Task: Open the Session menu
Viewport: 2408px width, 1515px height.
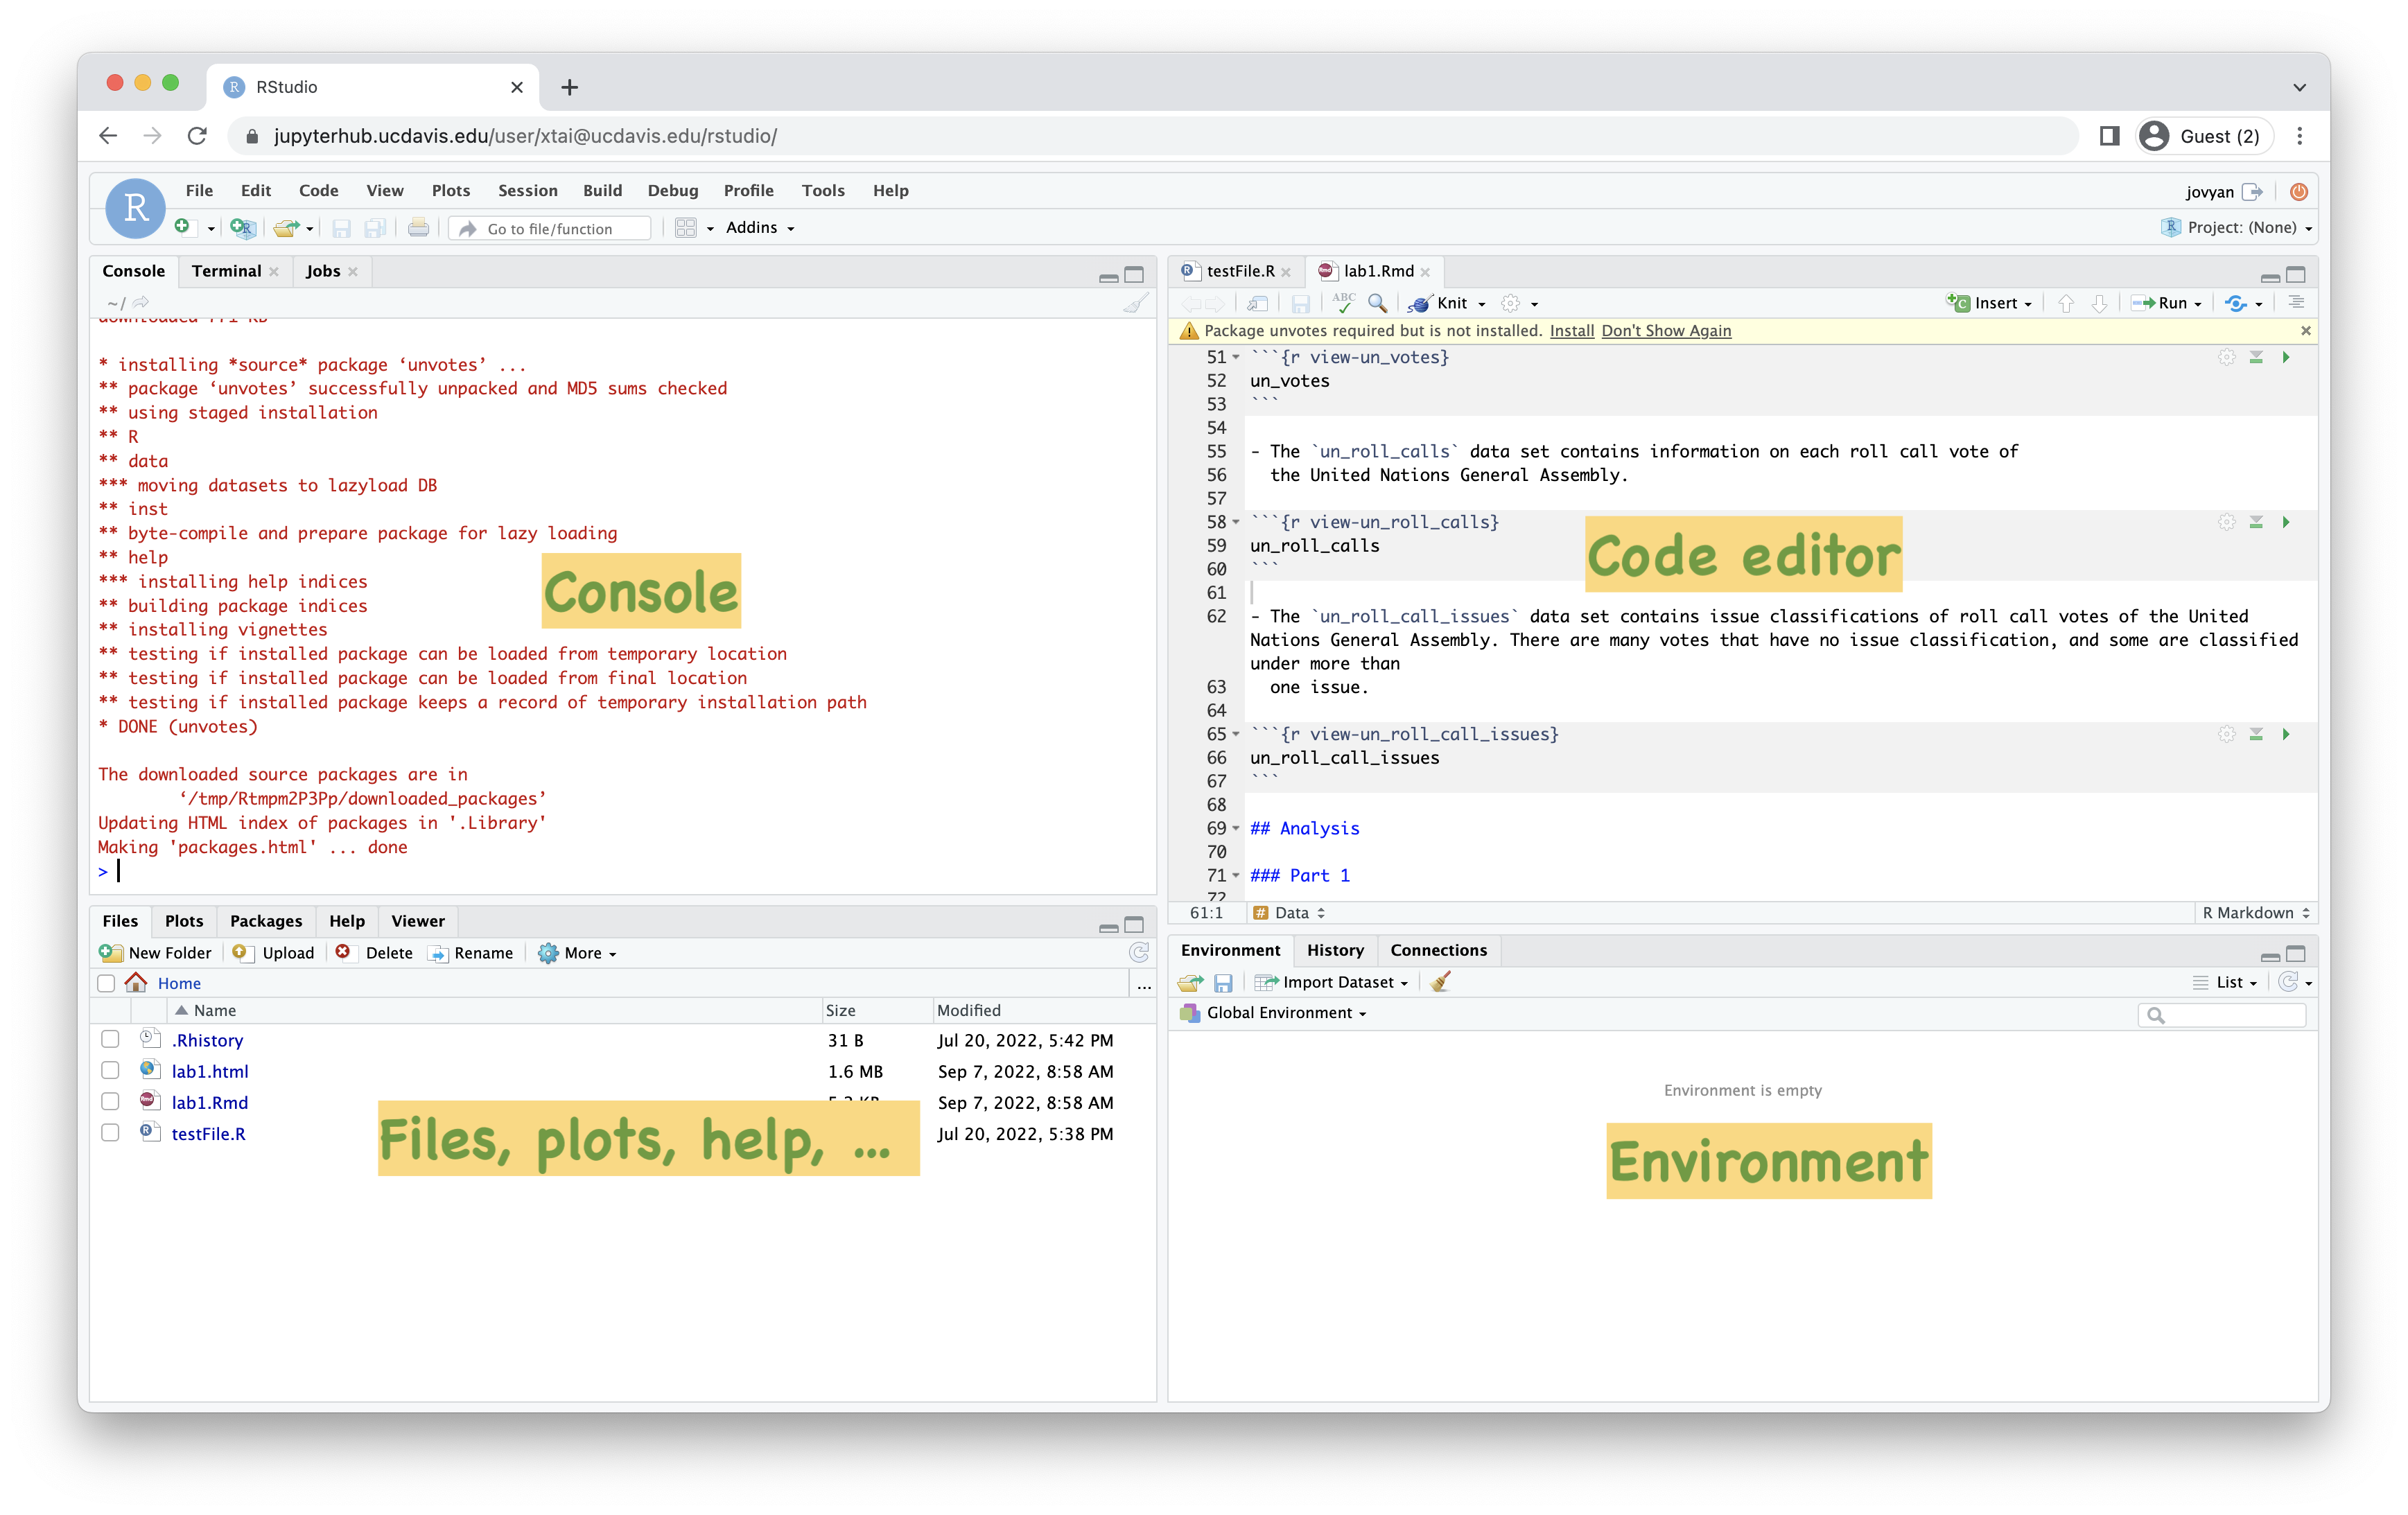Action: point(527,190)
